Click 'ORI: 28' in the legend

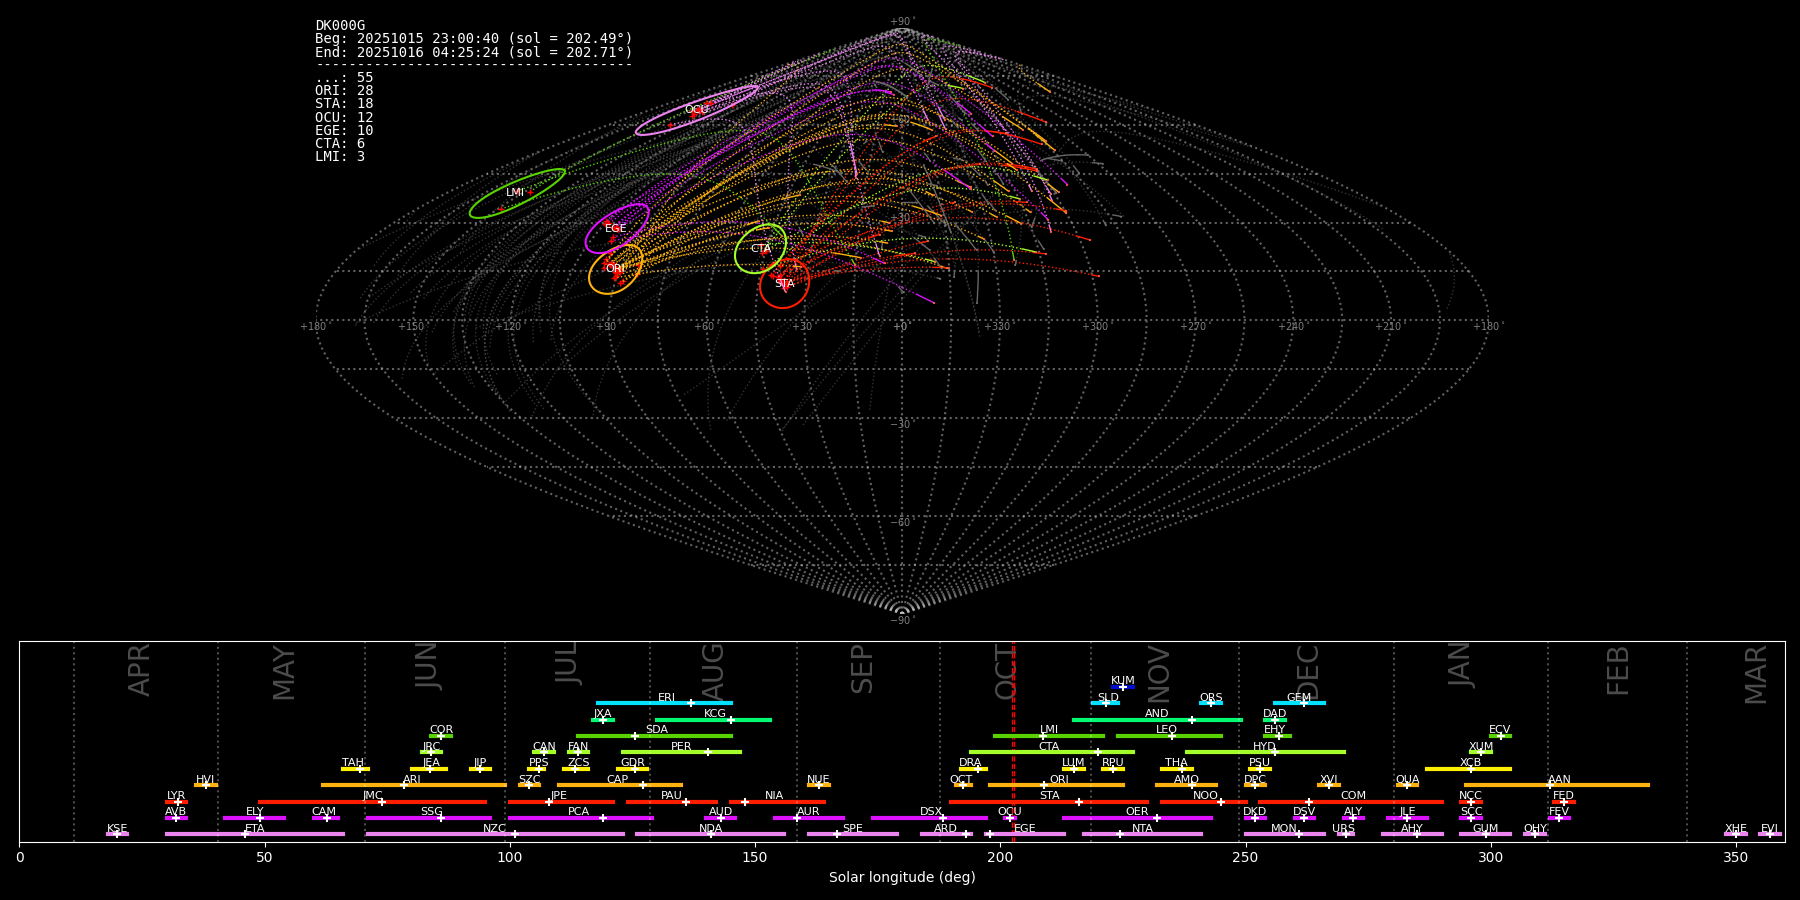(x=344, y=91)
